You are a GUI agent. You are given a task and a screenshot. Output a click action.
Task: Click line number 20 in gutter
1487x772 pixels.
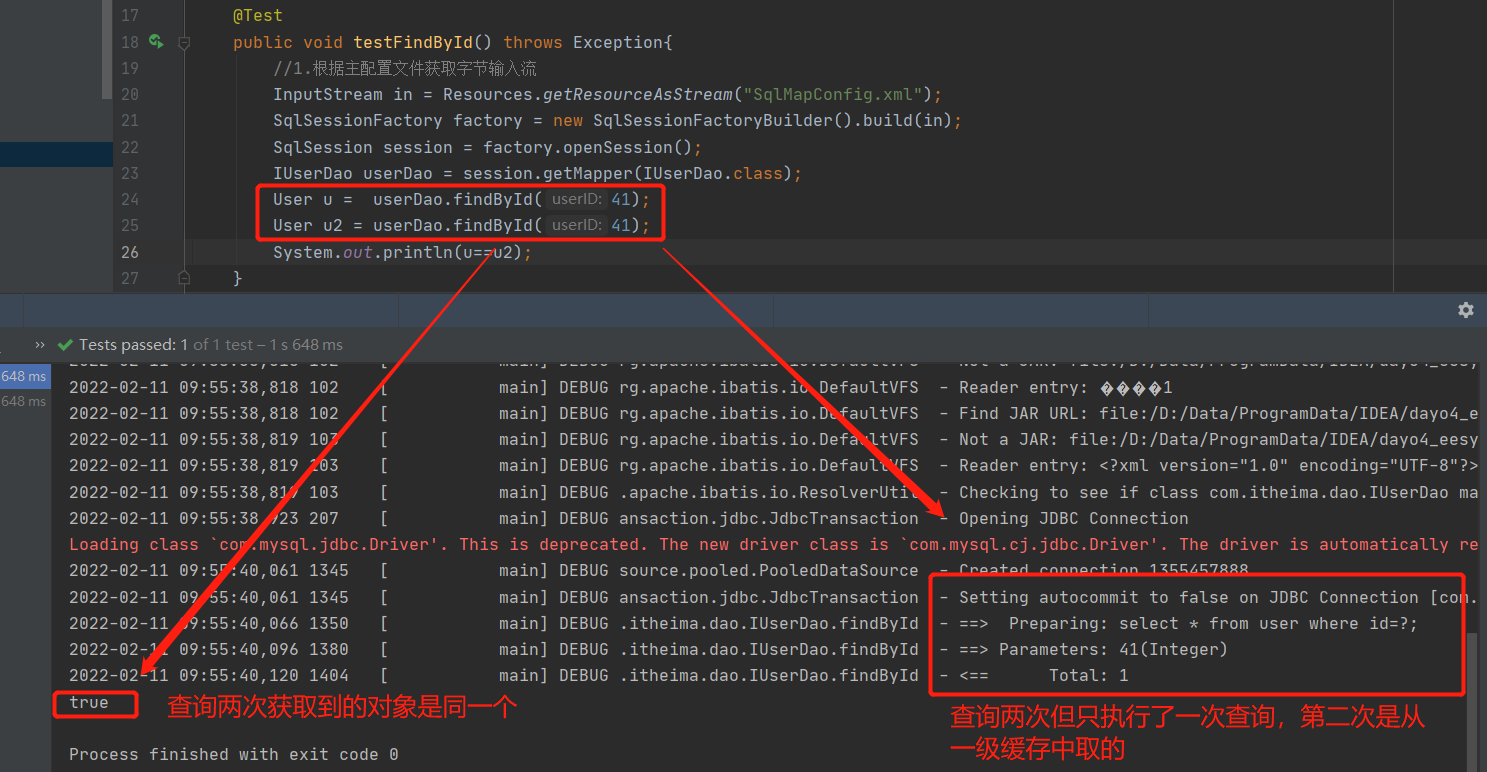tap(130, 94)
